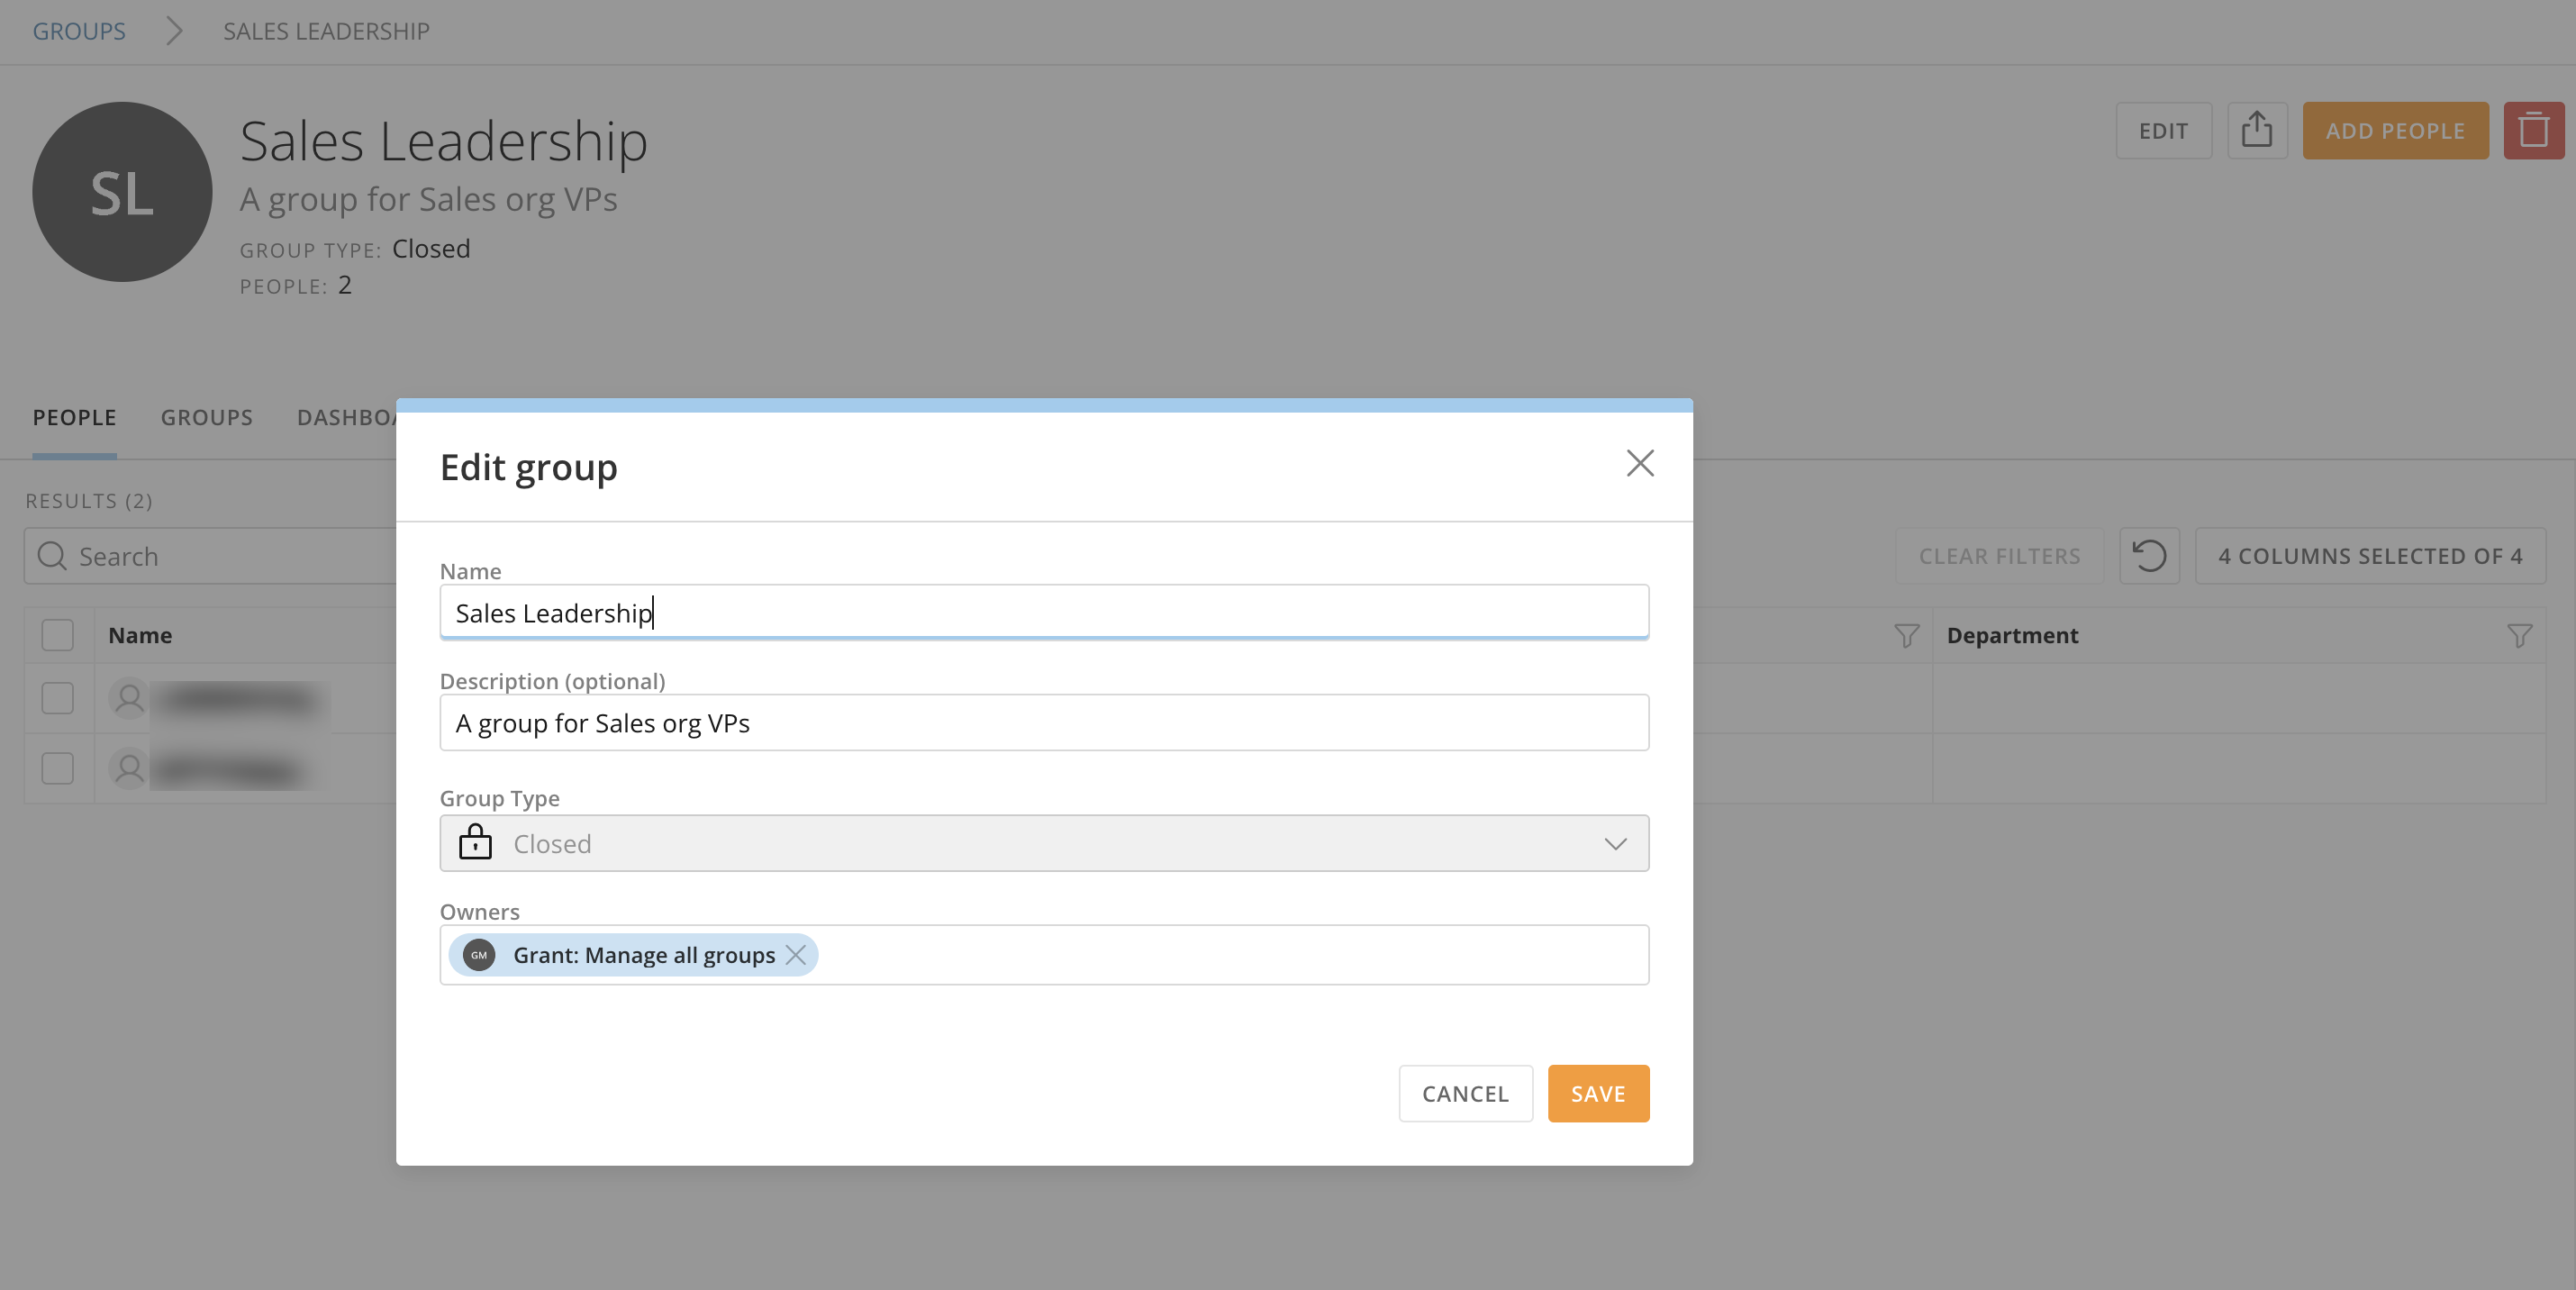This screenshot has height=1290, width=2576.
Task: Click the search magnifier icon
Action: pos(52,556)
